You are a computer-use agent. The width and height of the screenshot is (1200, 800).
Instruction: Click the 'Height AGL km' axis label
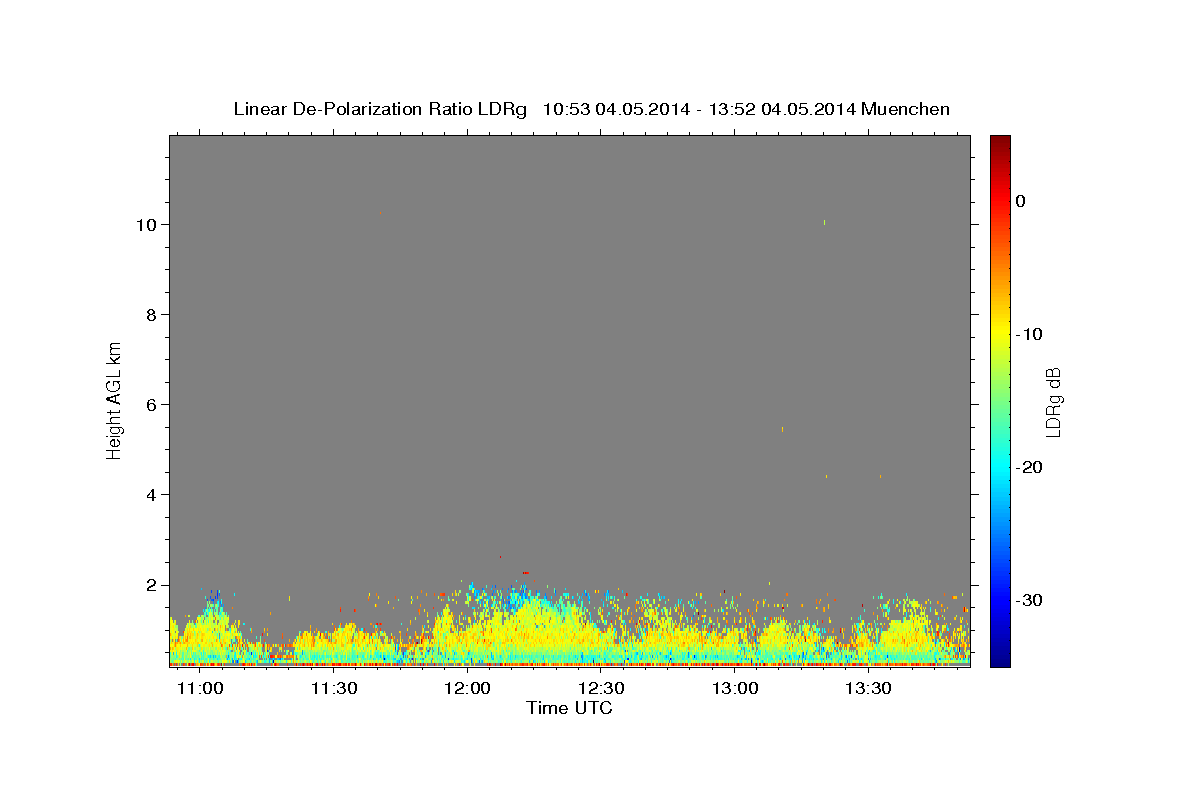pos(114,400)
